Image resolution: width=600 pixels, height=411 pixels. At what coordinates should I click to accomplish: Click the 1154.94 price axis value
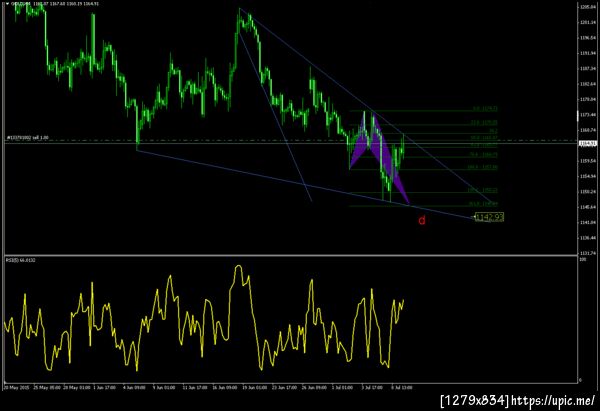(588, 176)
